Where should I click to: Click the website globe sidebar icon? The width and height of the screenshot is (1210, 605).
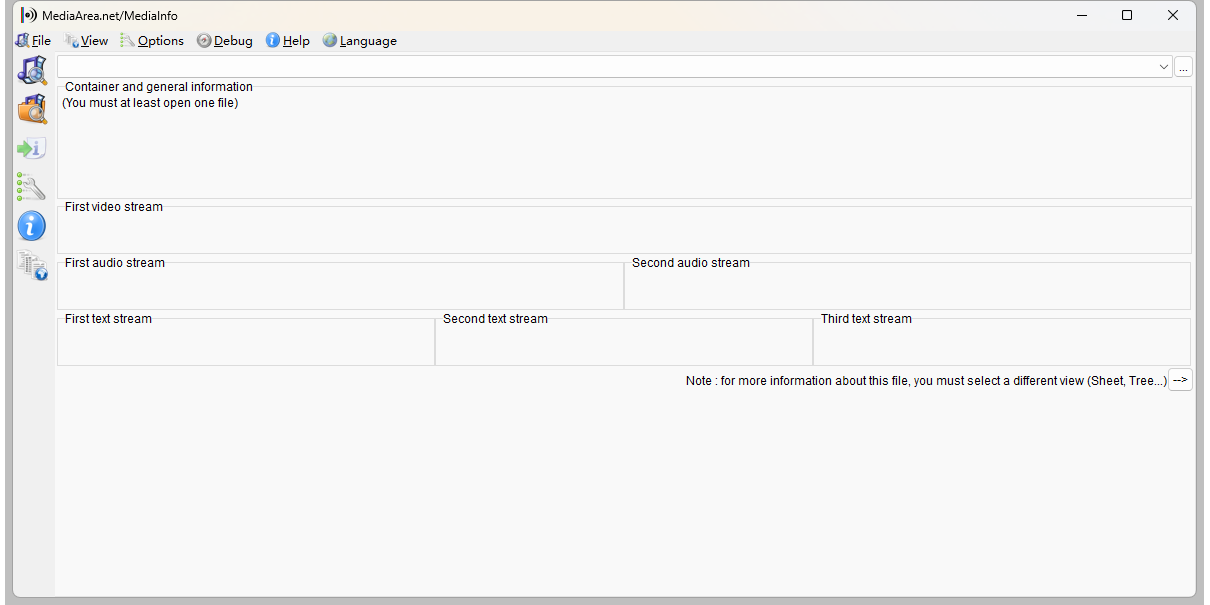pyautogui.click(x=32, y=265)
